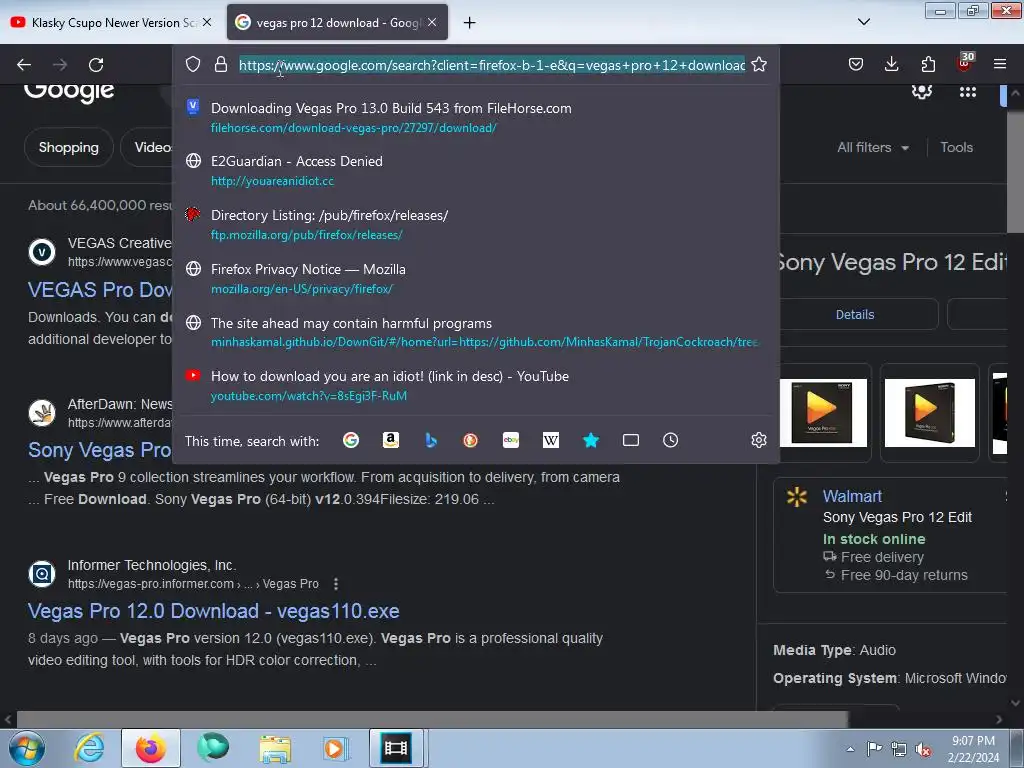The width and height of the screenshot is (1024, 768).
Task: Switch to Klasky Csupo YouTube tab
Action: tap(112, 22)
